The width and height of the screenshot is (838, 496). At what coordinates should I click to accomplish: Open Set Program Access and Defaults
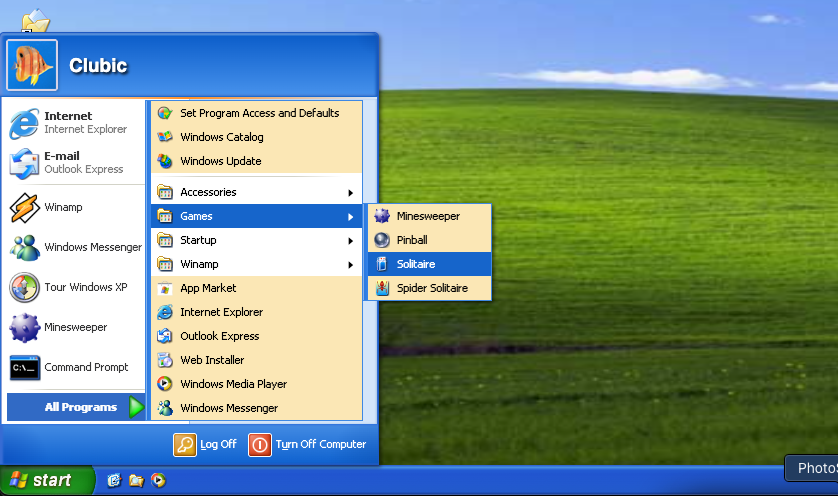pos(257,113)
